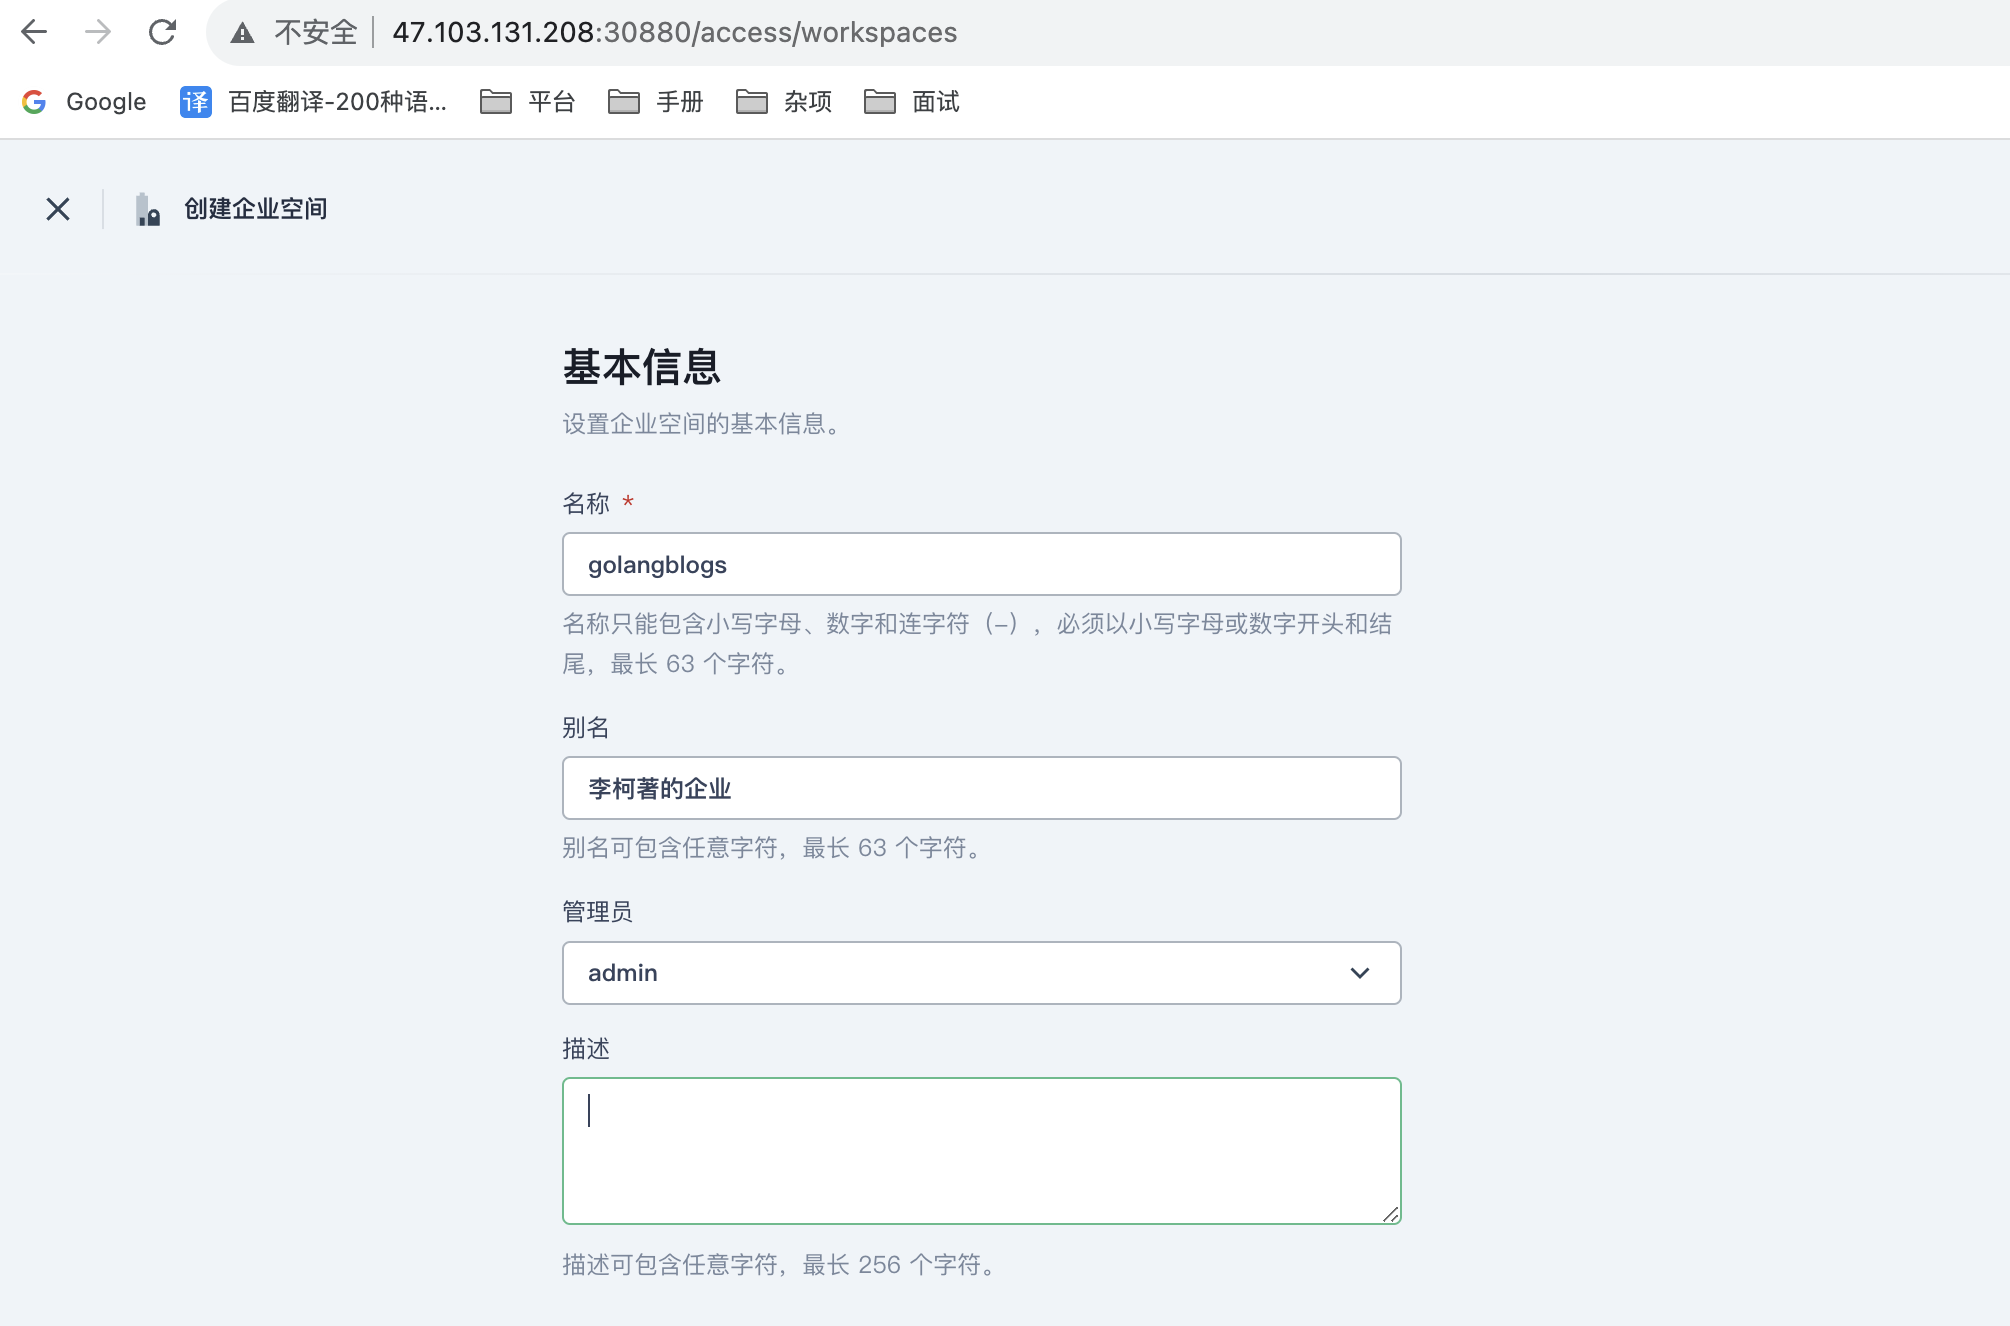The height and width of the screenshot is (1326, 2010).
Task: Click the browser forward arrow
Action: click(98, 32)
